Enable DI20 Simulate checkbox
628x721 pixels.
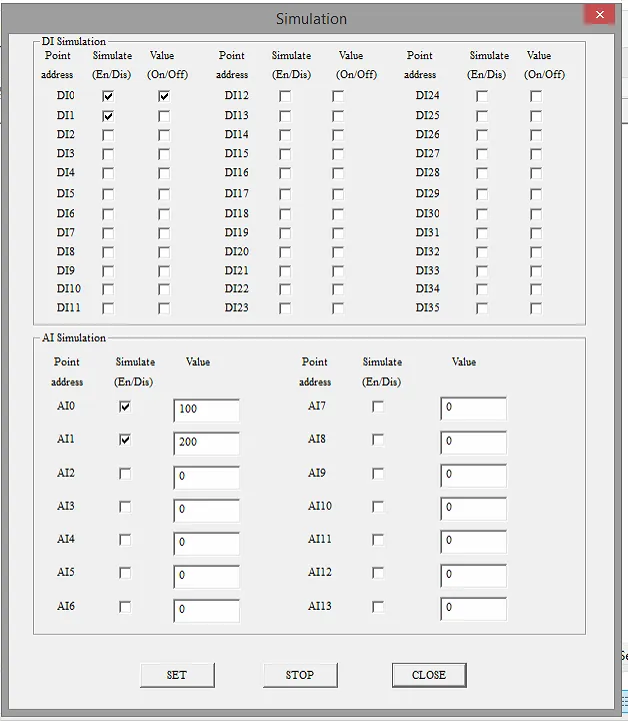[x=285, y=252]
